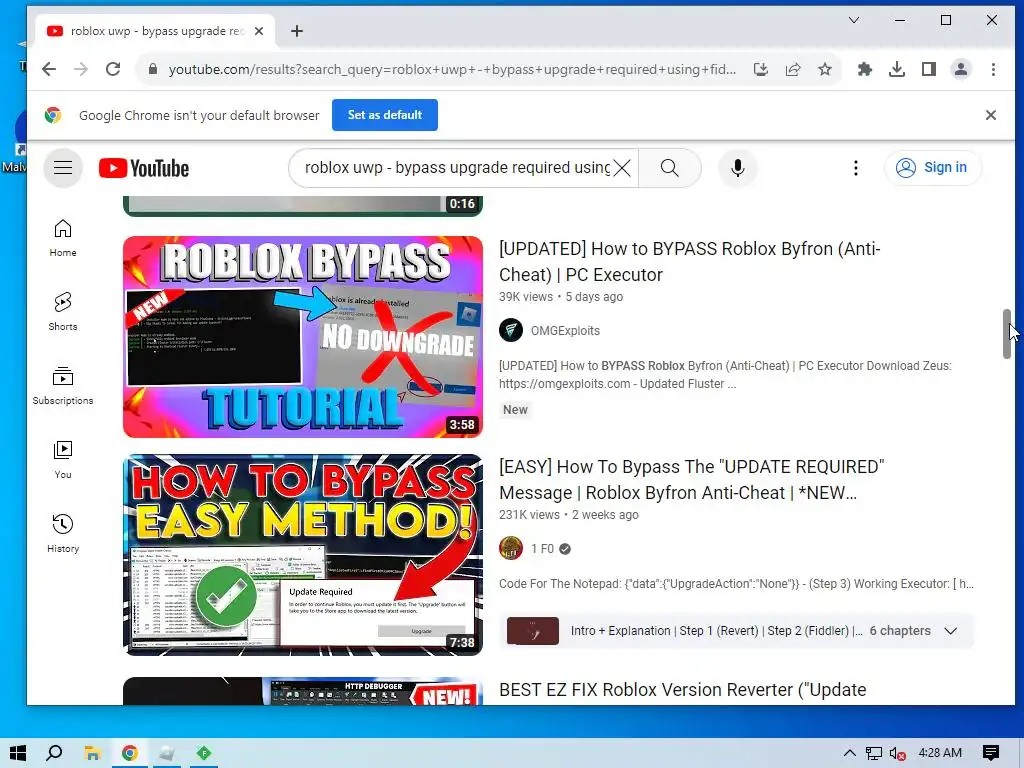The height and width of the screenshot is (768, 1024).
Task: Open the YouTube hamburger guide menu
Action: pyautogui.click(x=63, y=168)
